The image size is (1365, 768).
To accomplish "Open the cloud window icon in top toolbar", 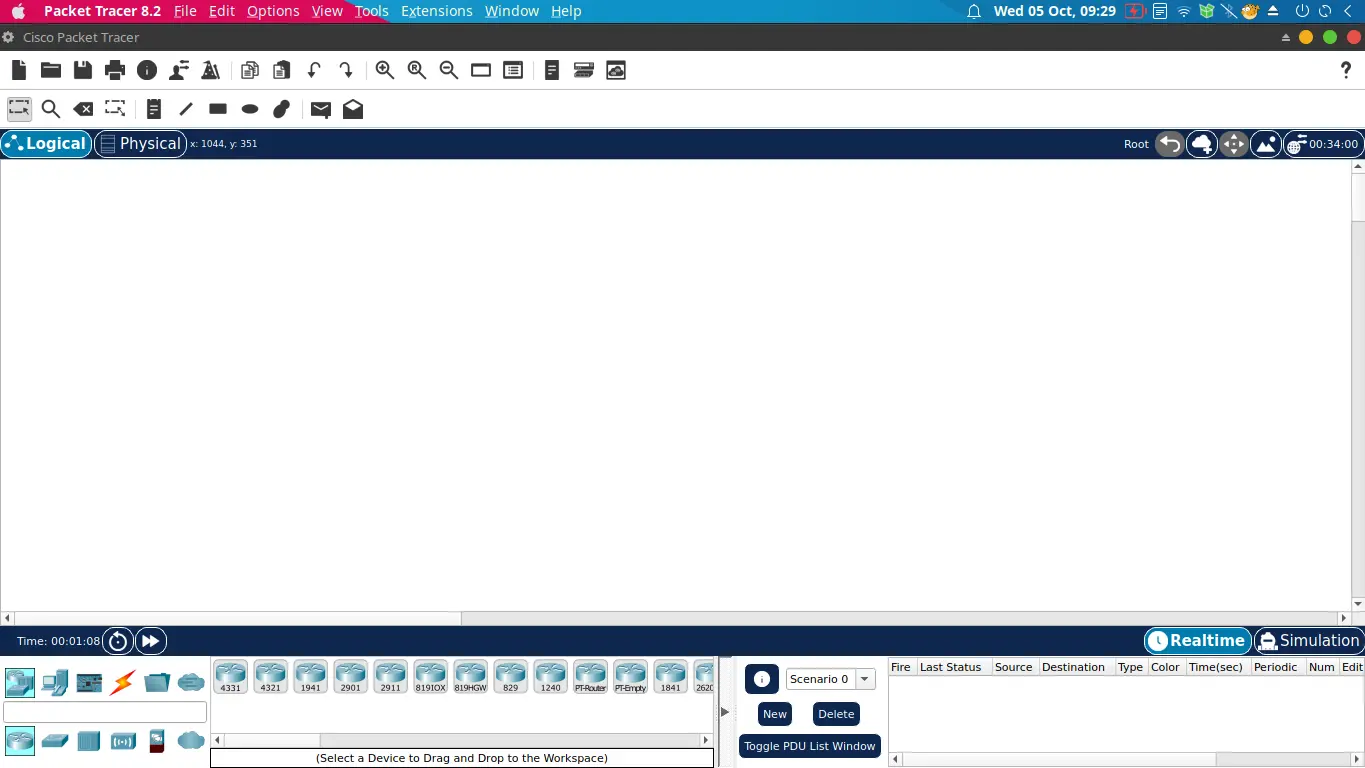I will [616, 70].
